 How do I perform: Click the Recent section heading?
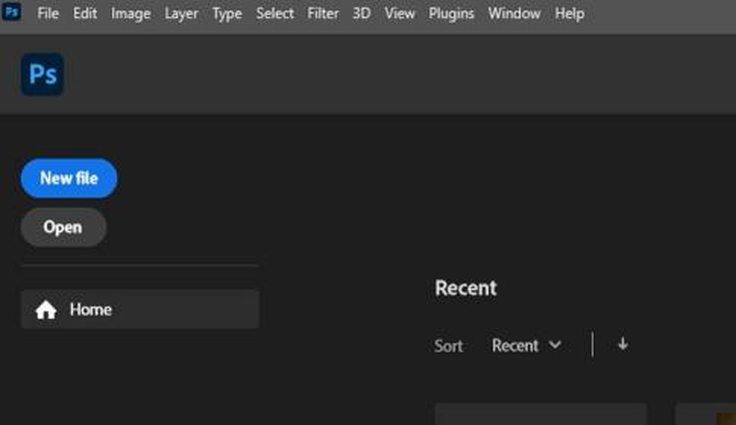click(x=466, y=288)
